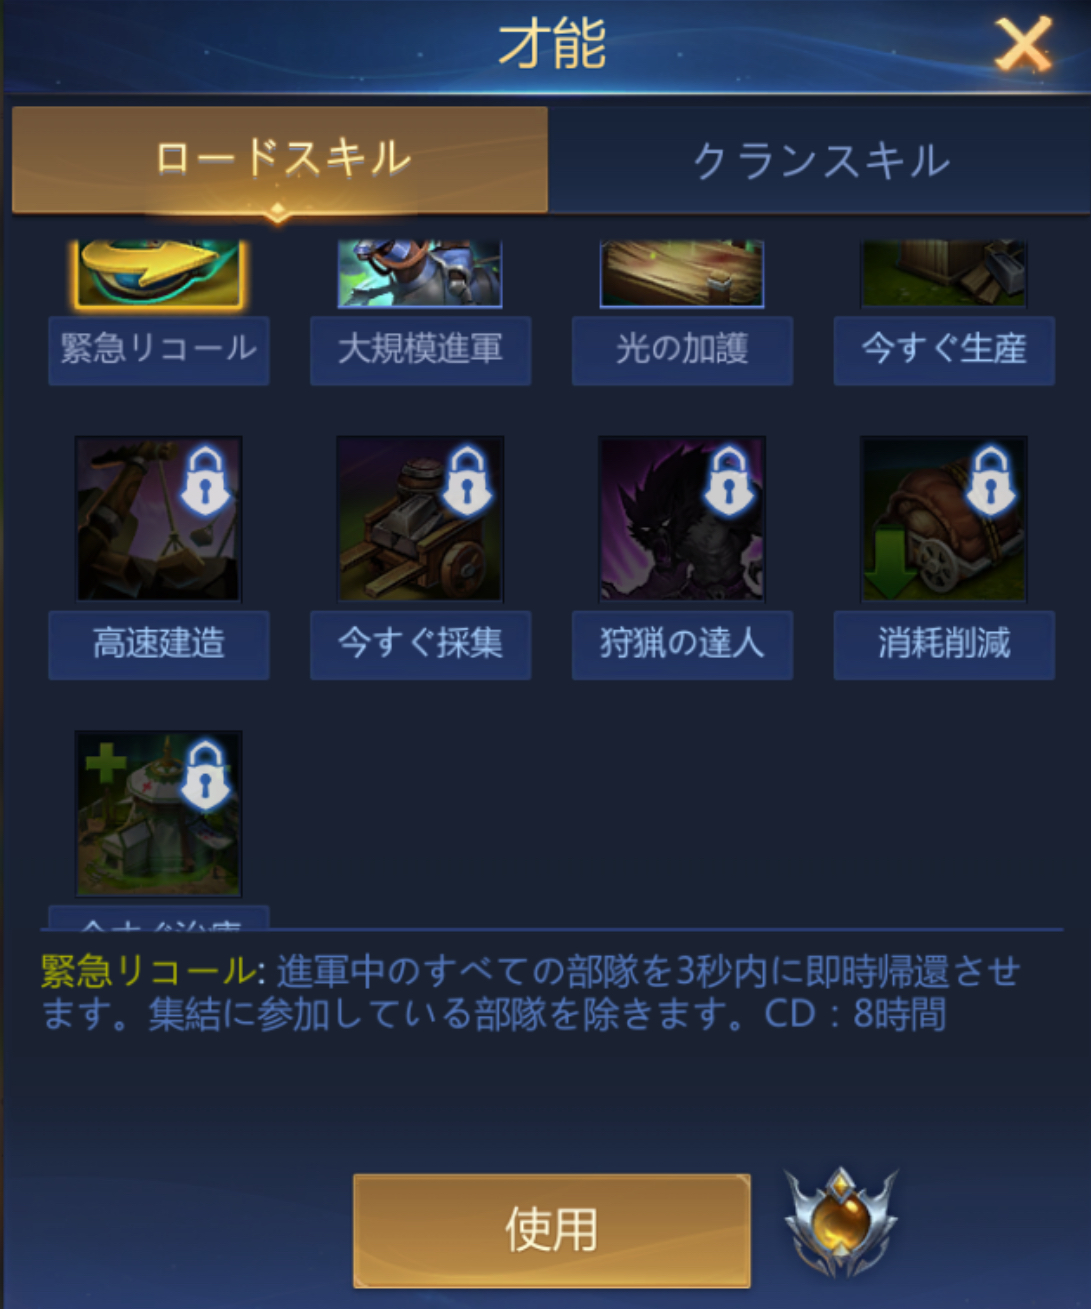The height and width of the screenshot is (1309, 1091).
Task: Select the 光の加護 skill icon
Action: [x=682, y=273]
